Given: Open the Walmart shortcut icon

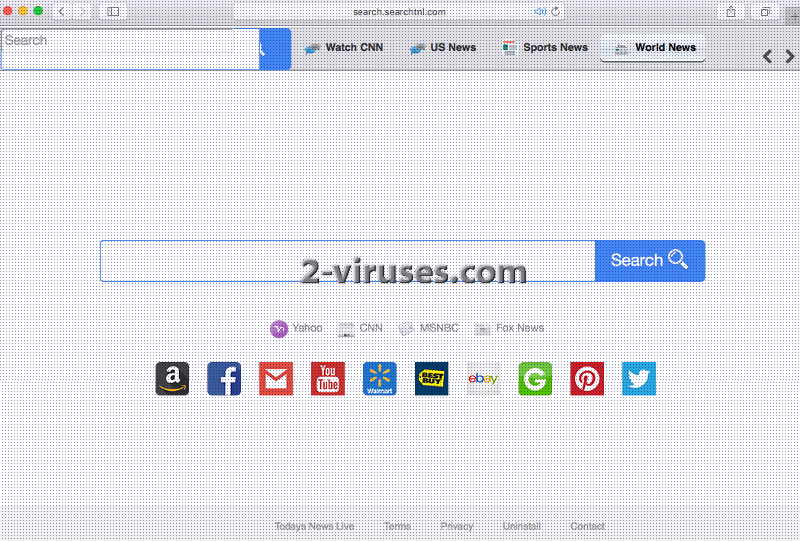Looking at the screenshot, I should [380, 379].
